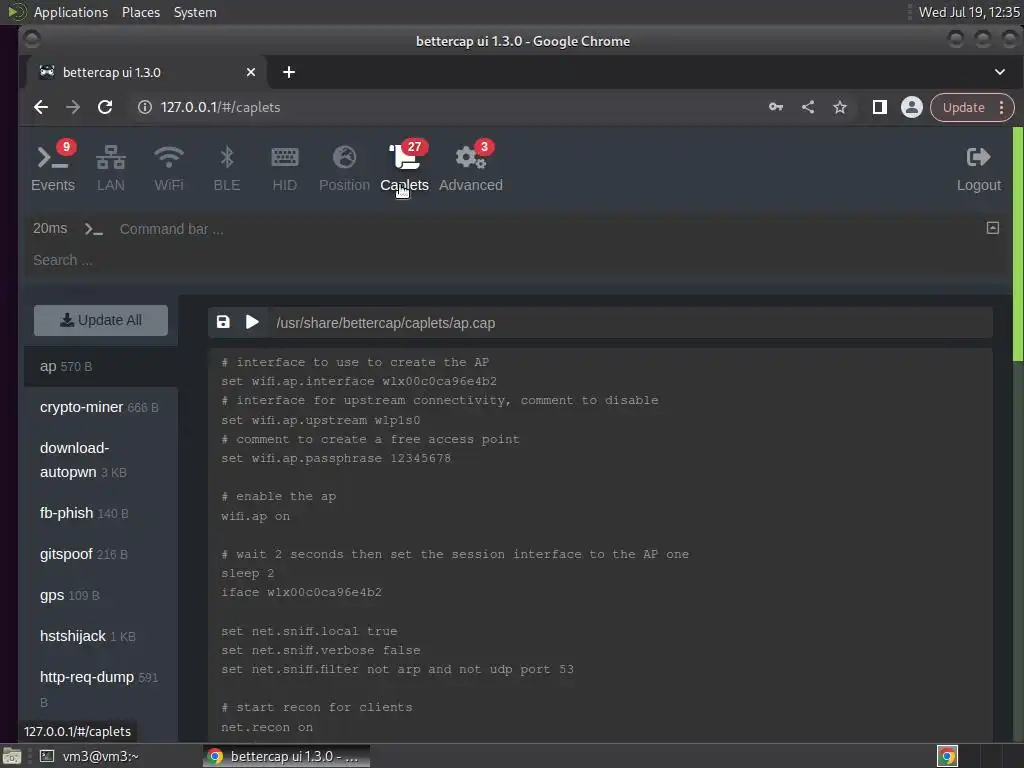Share this page
The width and height of the screenshot is (1024, 768).
(808, 107)
